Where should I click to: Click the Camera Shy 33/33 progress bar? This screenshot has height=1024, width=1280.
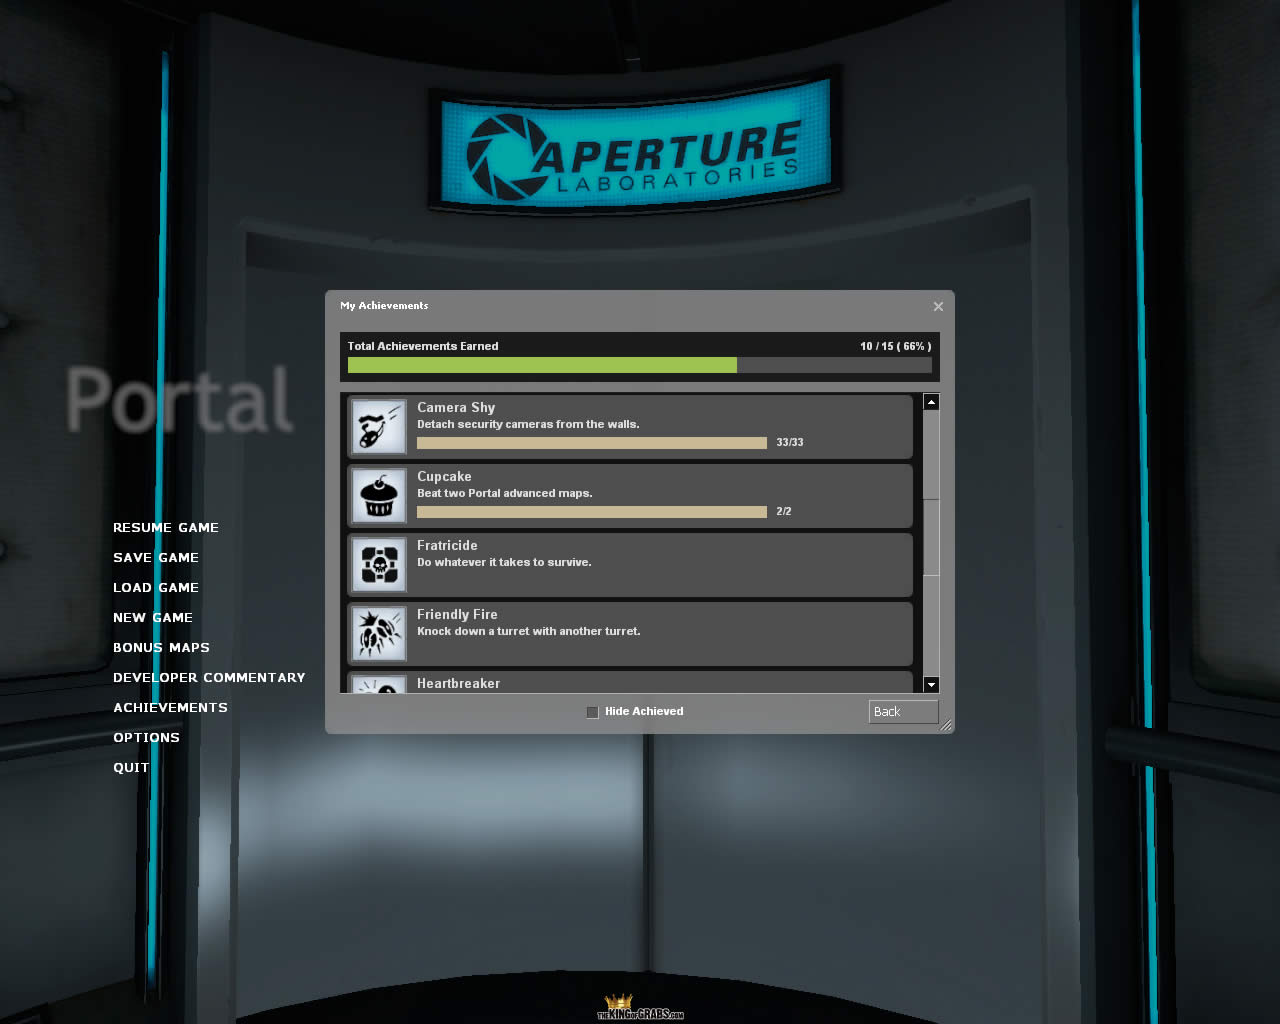click(x=591, y=443)
